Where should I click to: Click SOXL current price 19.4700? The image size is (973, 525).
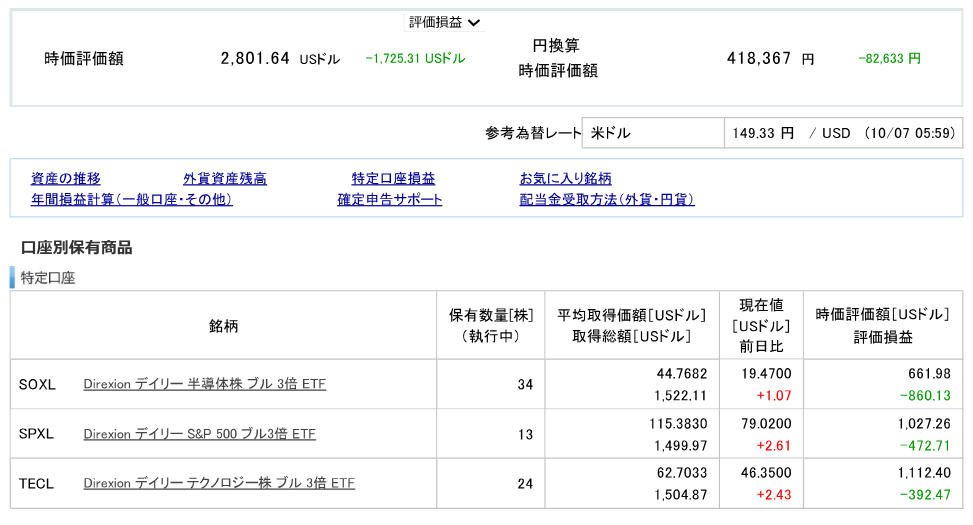(x=766, y=374)
